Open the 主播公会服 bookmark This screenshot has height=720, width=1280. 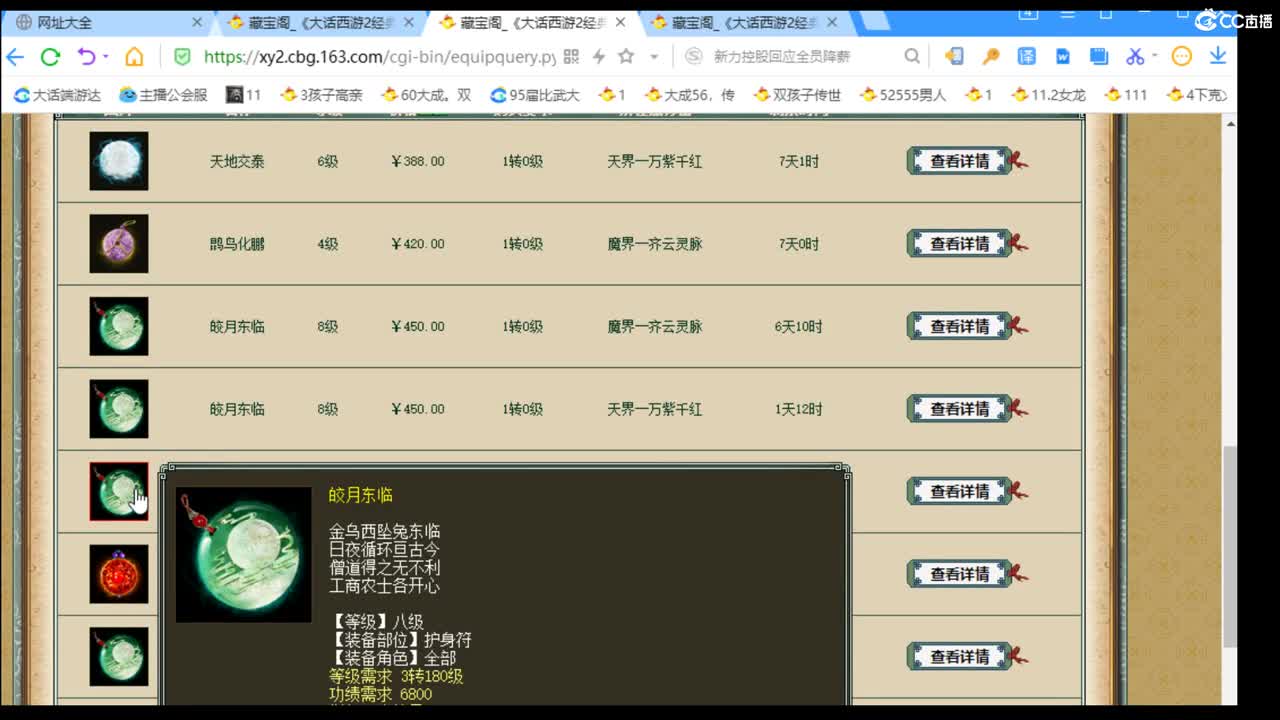click(x=163, y=95)
